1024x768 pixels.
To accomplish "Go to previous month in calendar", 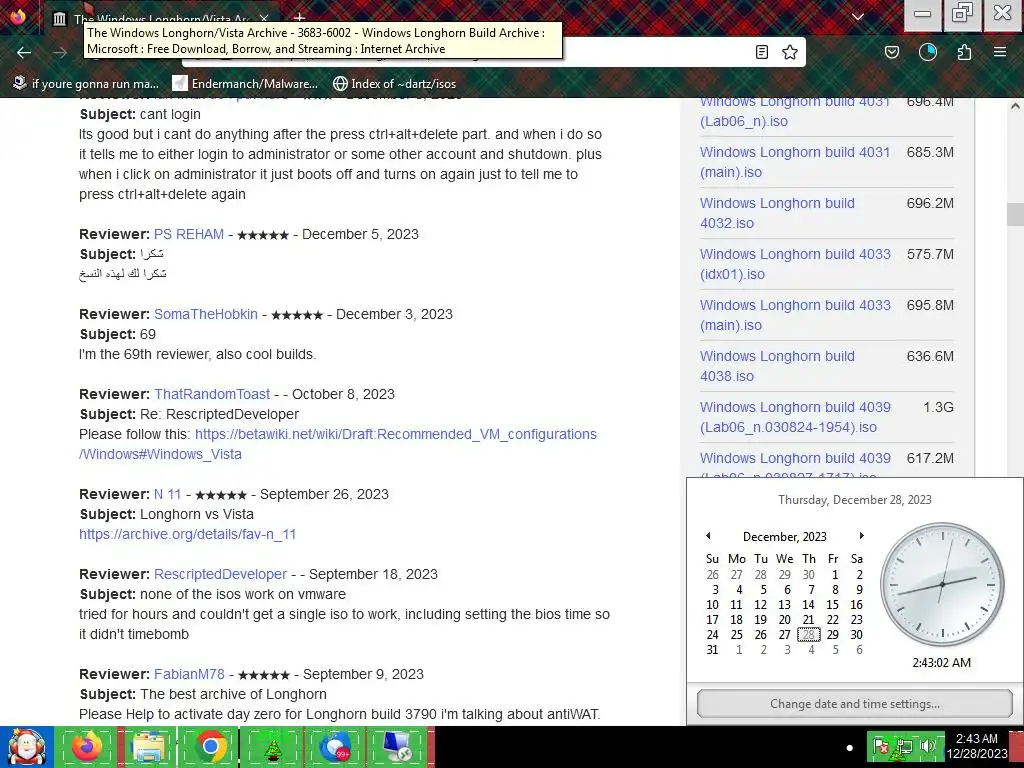I will (708, 536).
